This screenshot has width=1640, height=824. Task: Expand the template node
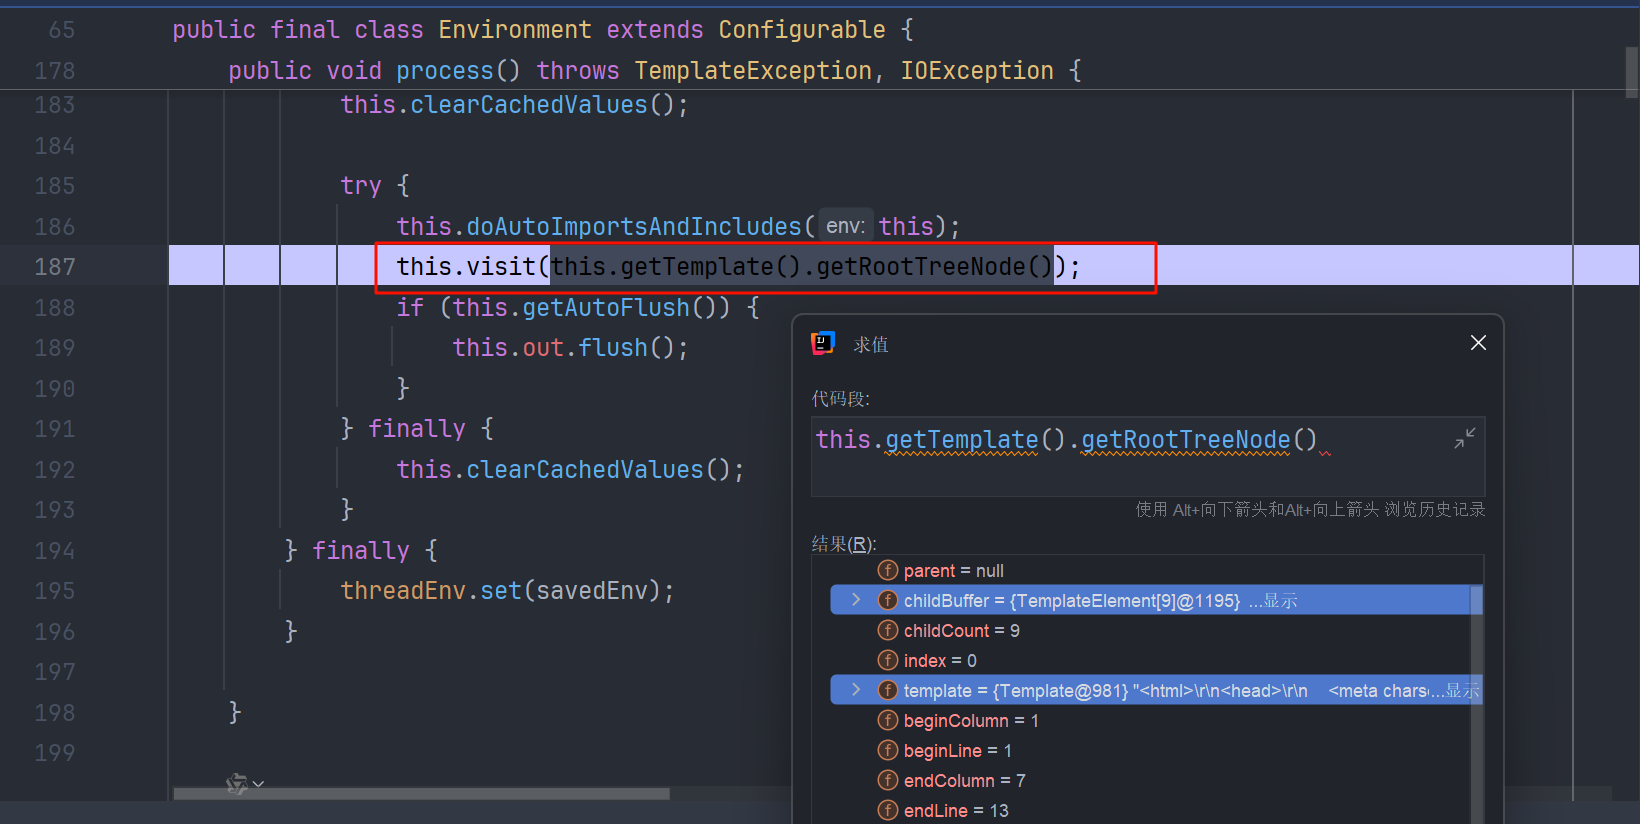(x=856, y=690)
